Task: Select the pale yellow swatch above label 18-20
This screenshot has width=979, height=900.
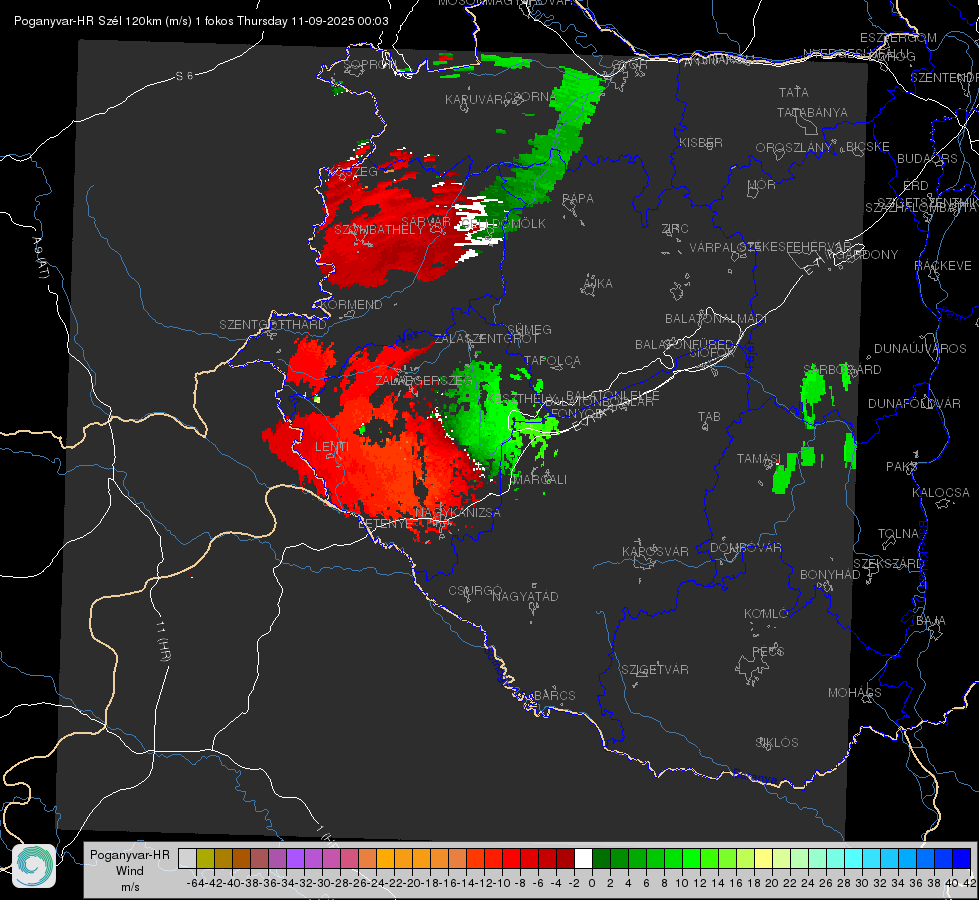Action: click(763, 858)
